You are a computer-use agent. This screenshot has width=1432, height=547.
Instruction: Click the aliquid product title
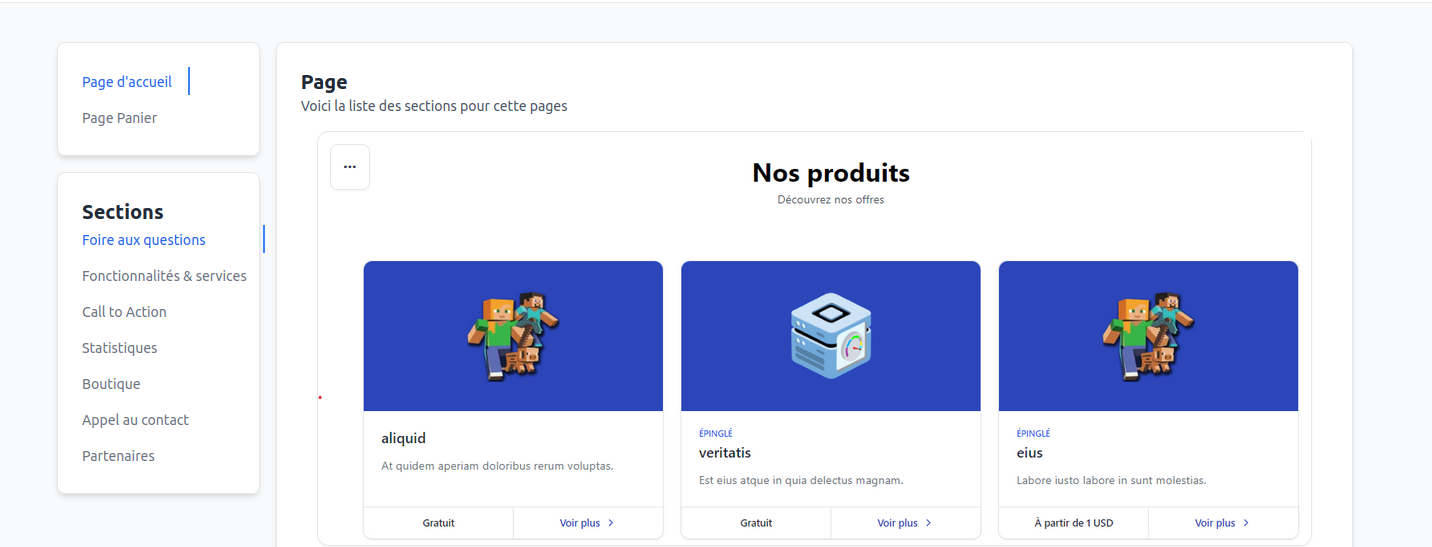pyautogui.click(x=404, y=438)
